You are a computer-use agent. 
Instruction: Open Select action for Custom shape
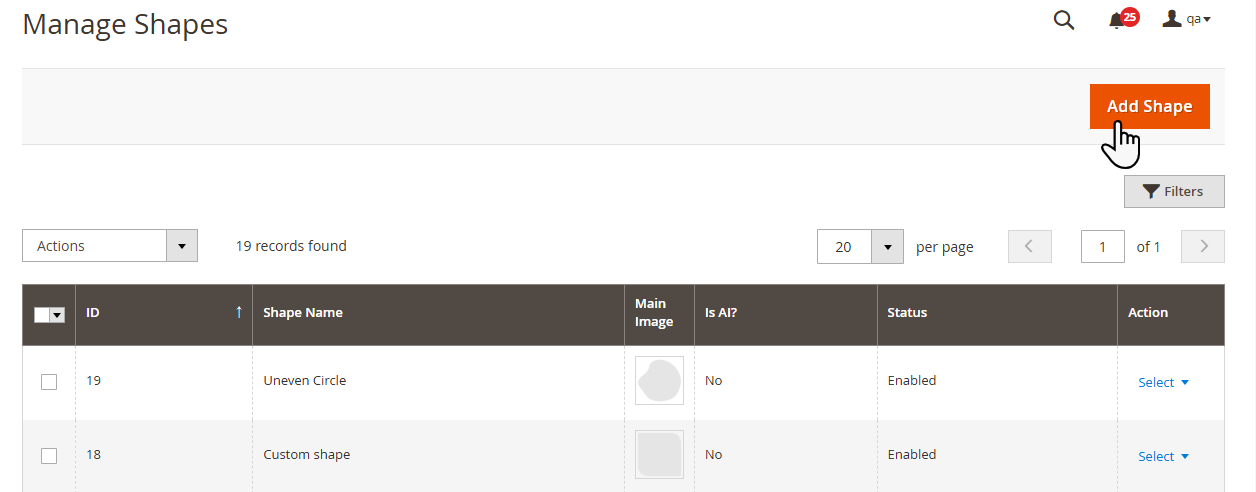(1163, 456)
